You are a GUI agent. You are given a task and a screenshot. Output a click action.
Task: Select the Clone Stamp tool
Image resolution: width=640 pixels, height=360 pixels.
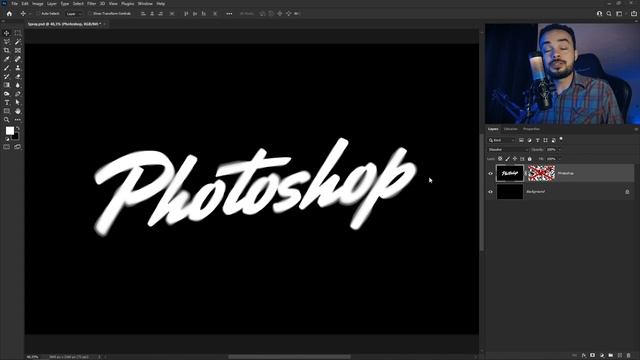point(18,68)
